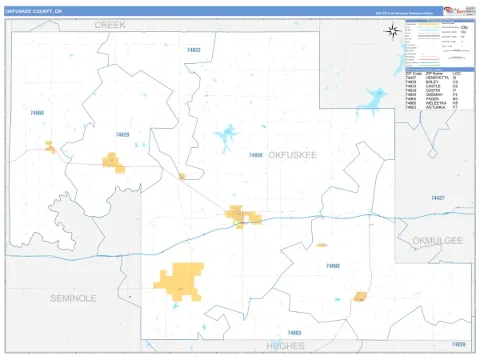Select the OKFUSKEE county name label

coord(292,155)
